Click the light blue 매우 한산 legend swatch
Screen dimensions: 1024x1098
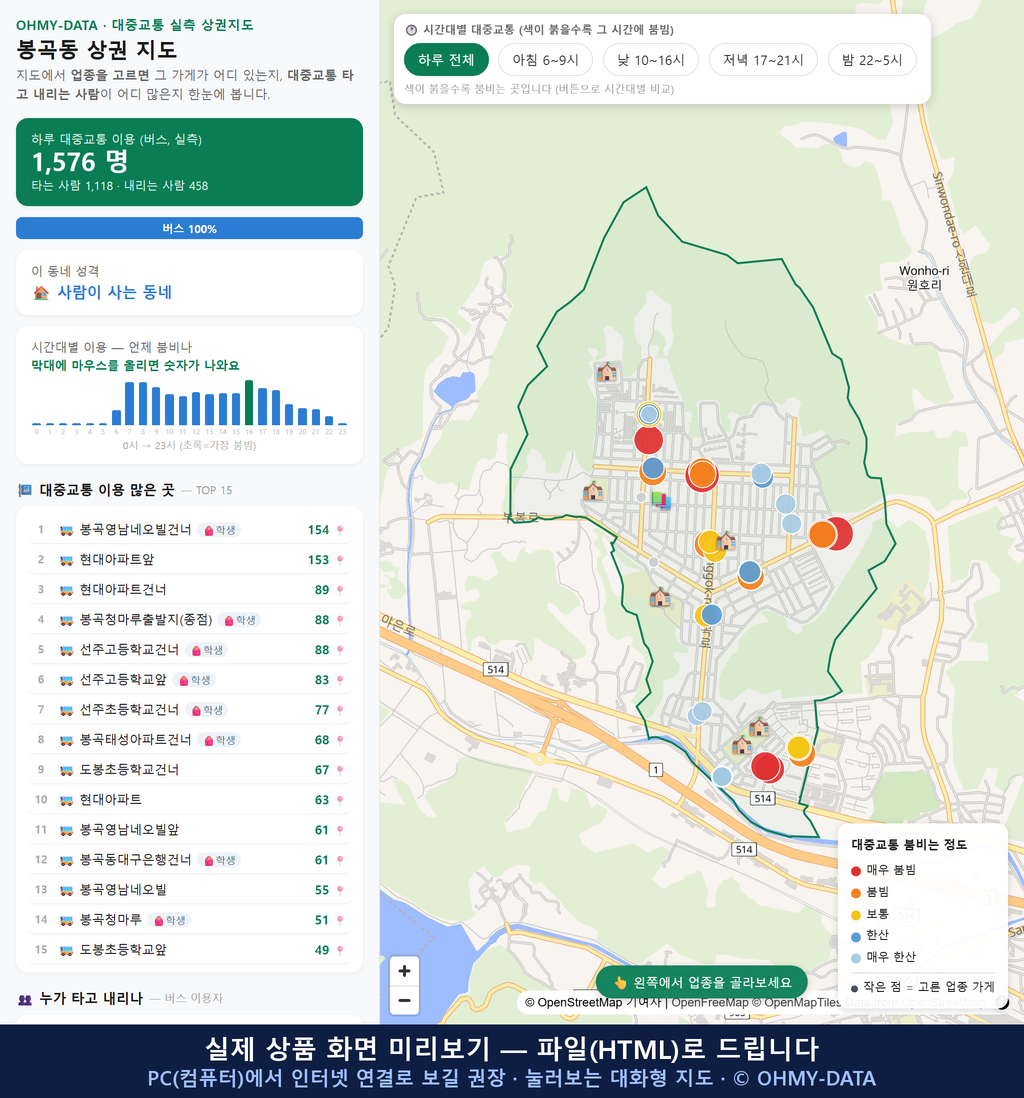856,958
